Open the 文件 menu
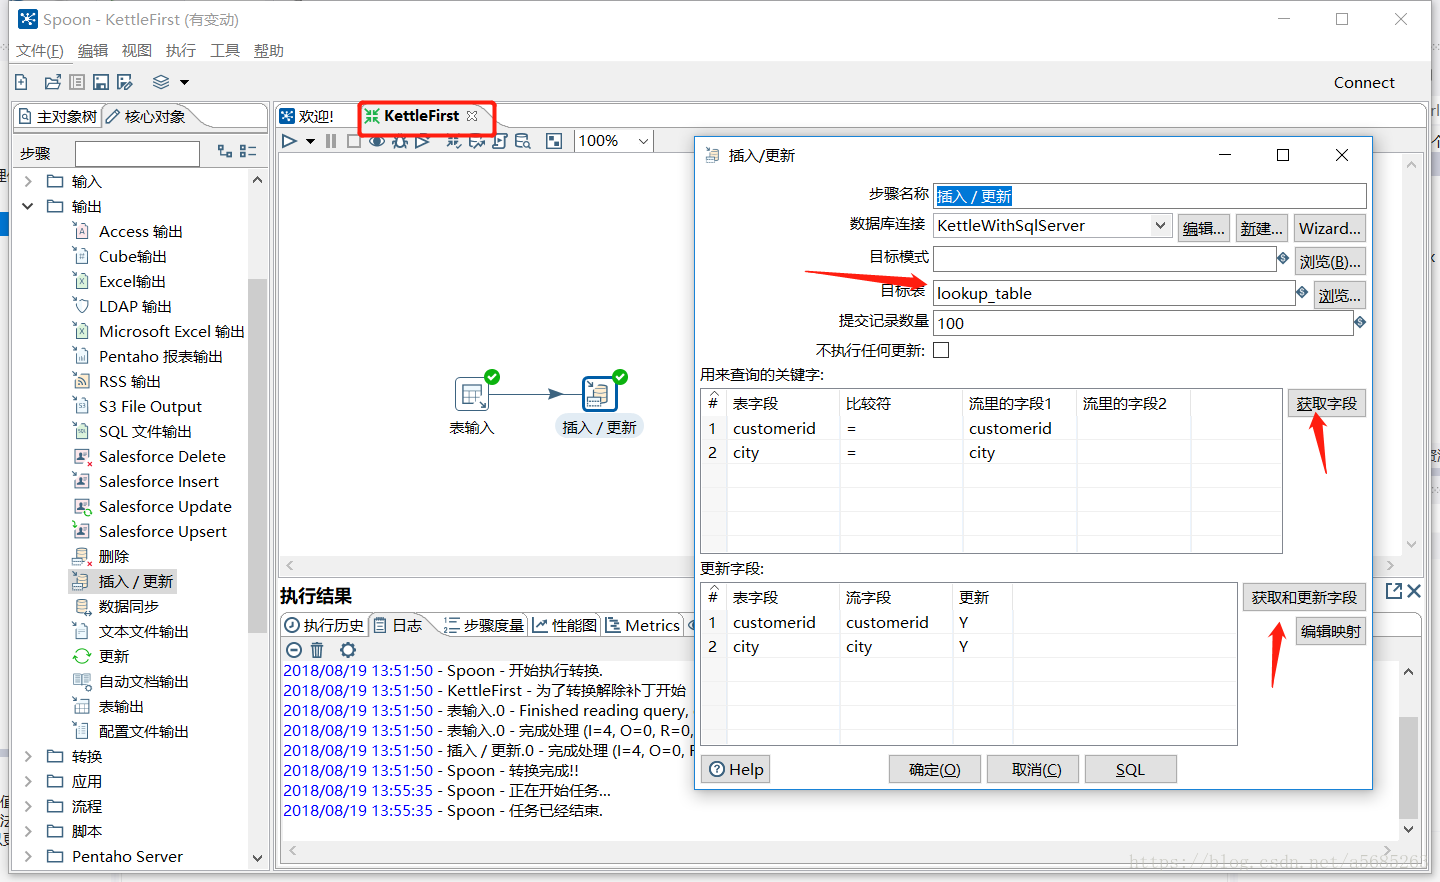1440x882 pixels. tap(40, 51)
